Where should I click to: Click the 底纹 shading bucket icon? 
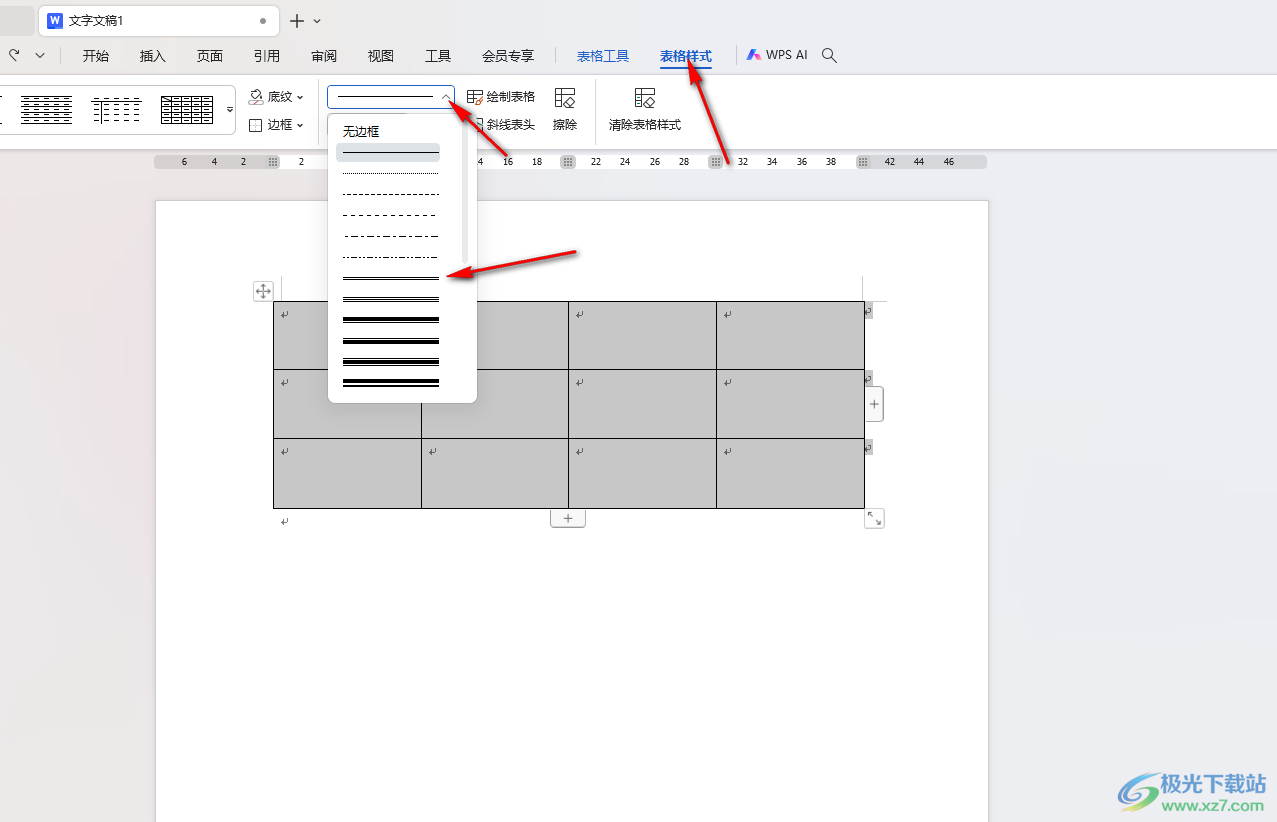(x=256, y=97)
